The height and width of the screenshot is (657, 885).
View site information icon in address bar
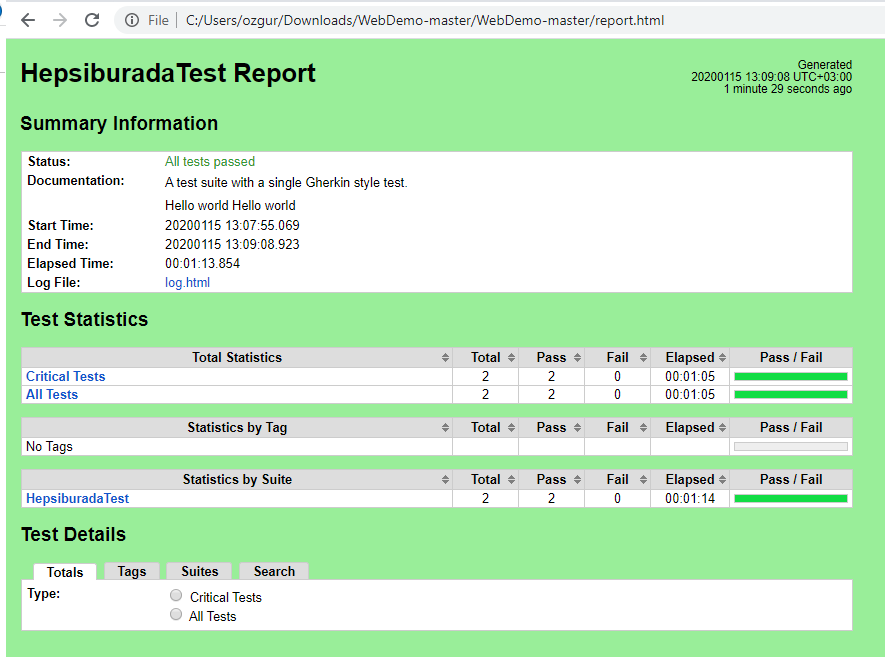132,20
